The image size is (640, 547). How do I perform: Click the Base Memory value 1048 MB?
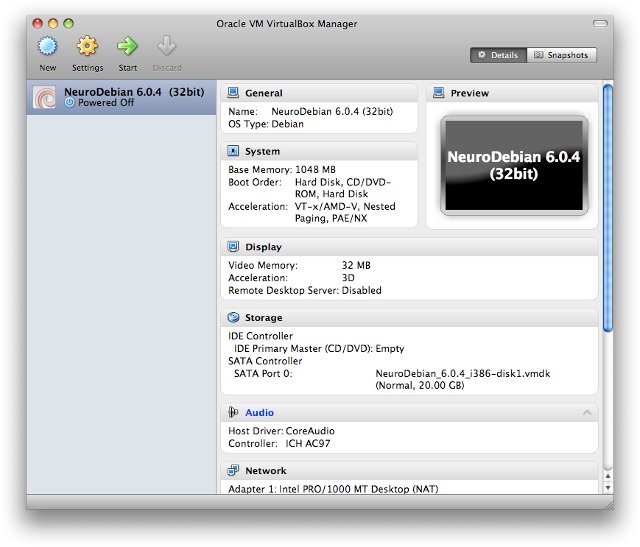pyautogui.click(x=315, y=169)
